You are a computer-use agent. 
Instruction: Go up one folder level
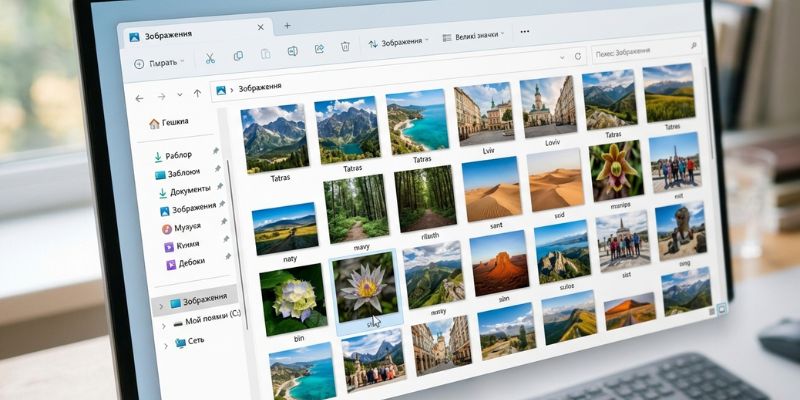[x=197, y=93]
